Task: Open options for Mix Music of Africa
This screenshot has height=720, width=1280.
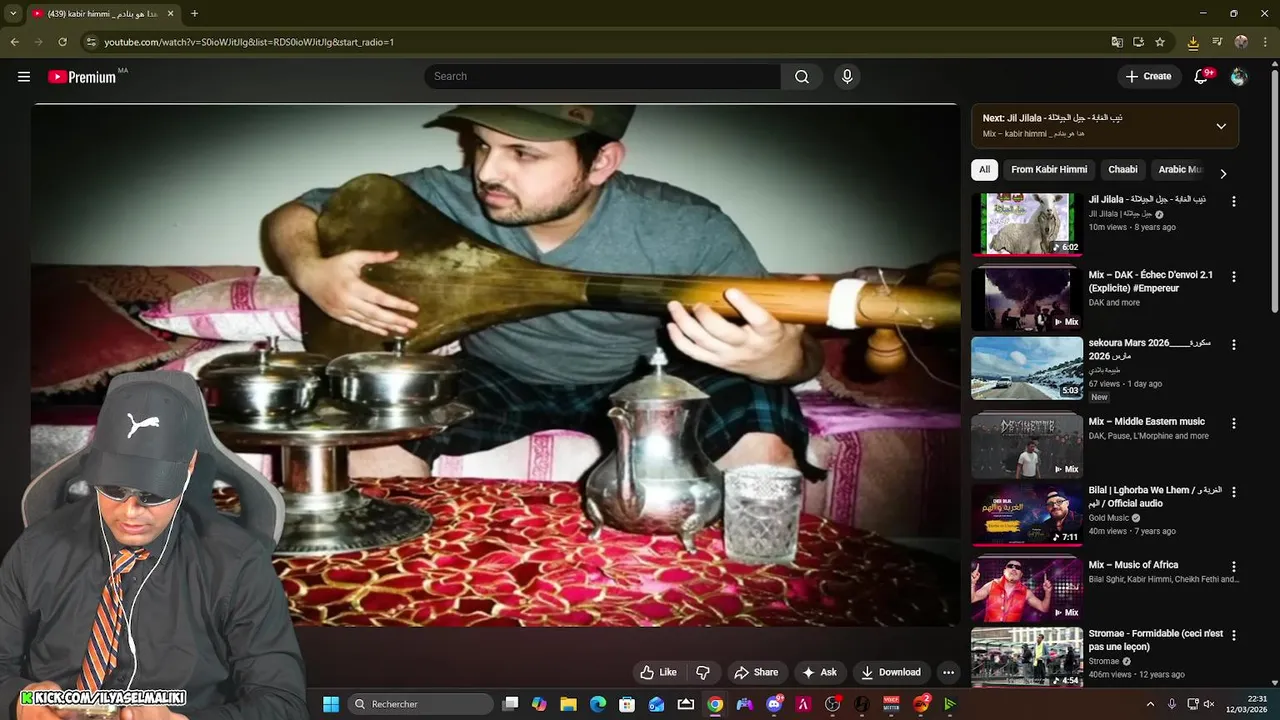Action: [x=1233, y=566]
